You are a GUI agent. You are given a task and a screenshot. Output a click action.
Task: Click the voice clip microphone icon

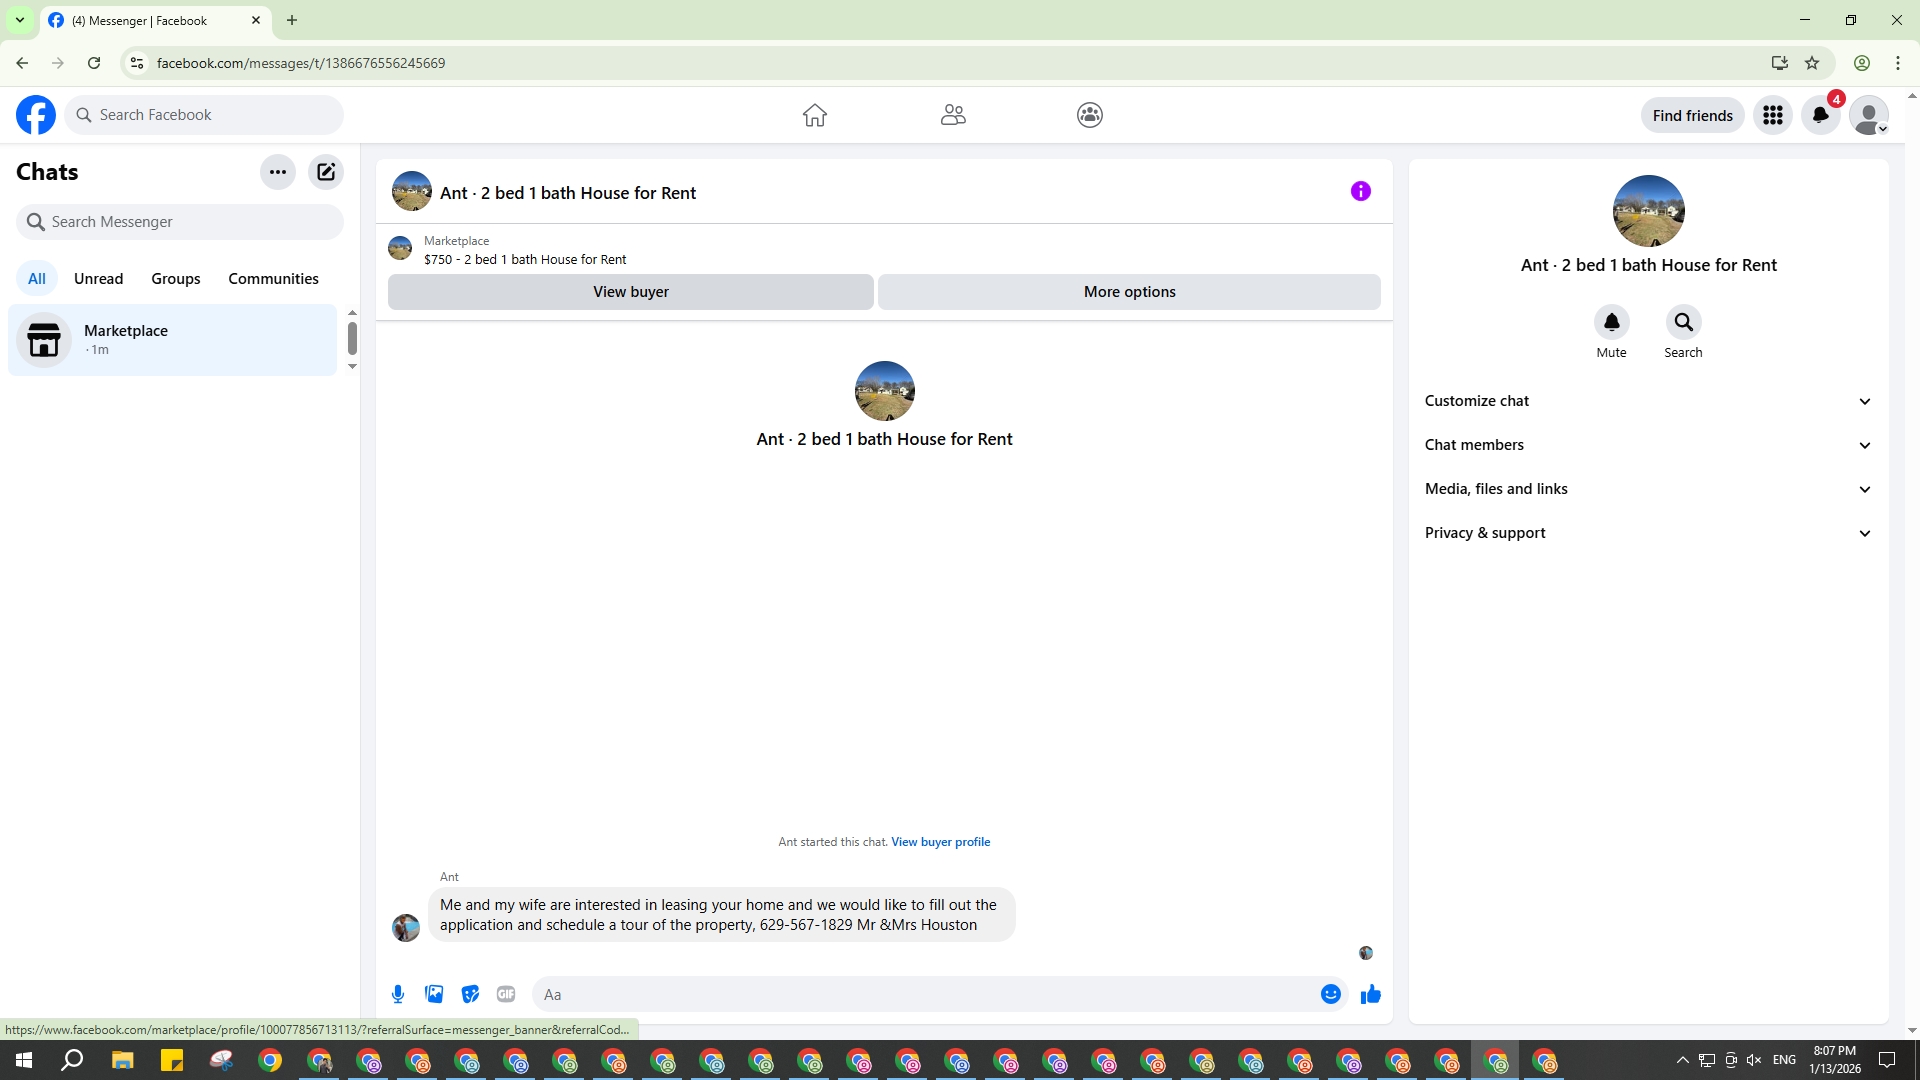[x=398, y=994]
